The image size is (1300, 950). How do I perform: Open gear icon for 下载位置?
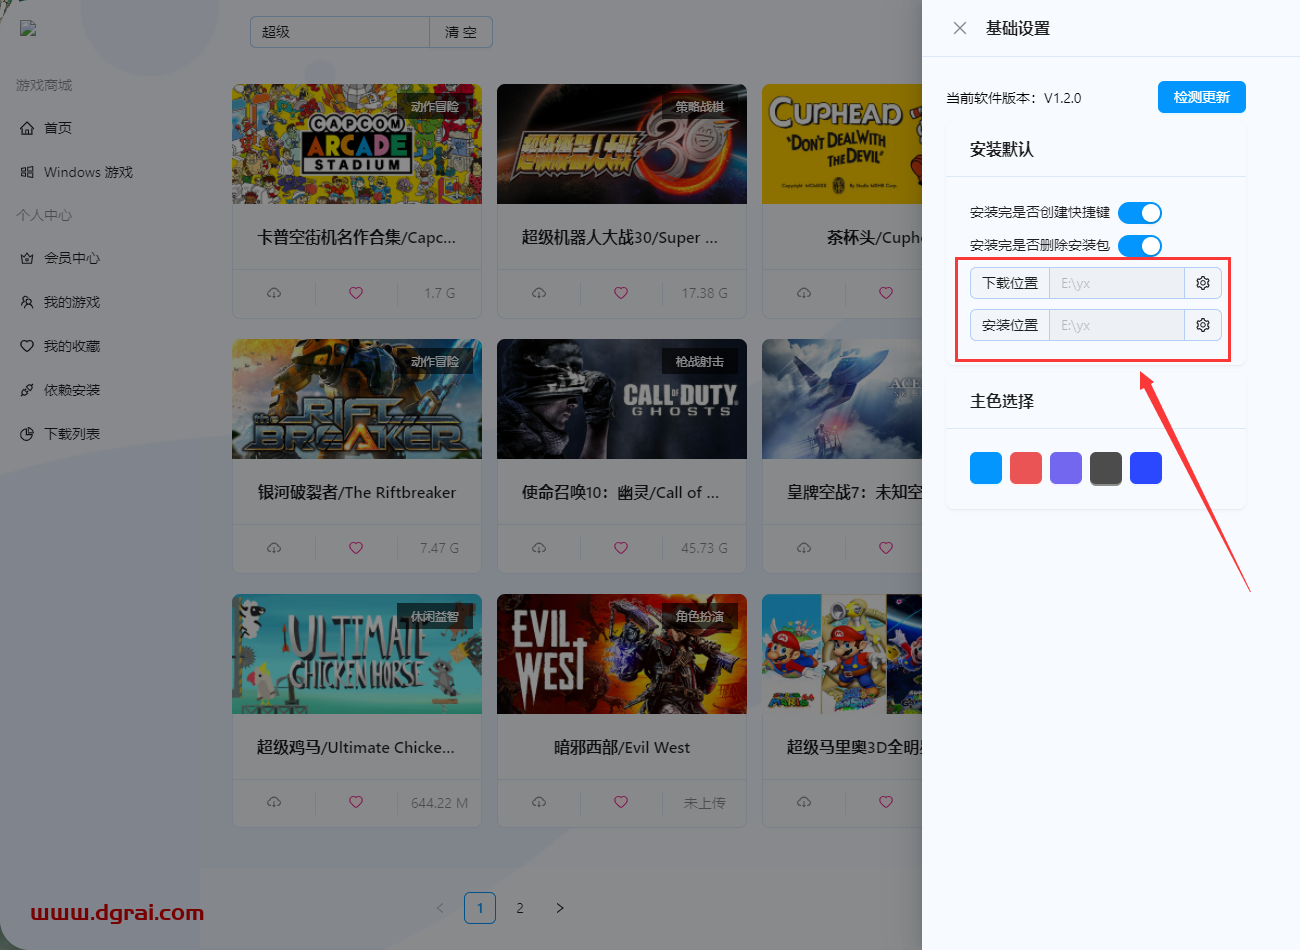pos(1203,283)
